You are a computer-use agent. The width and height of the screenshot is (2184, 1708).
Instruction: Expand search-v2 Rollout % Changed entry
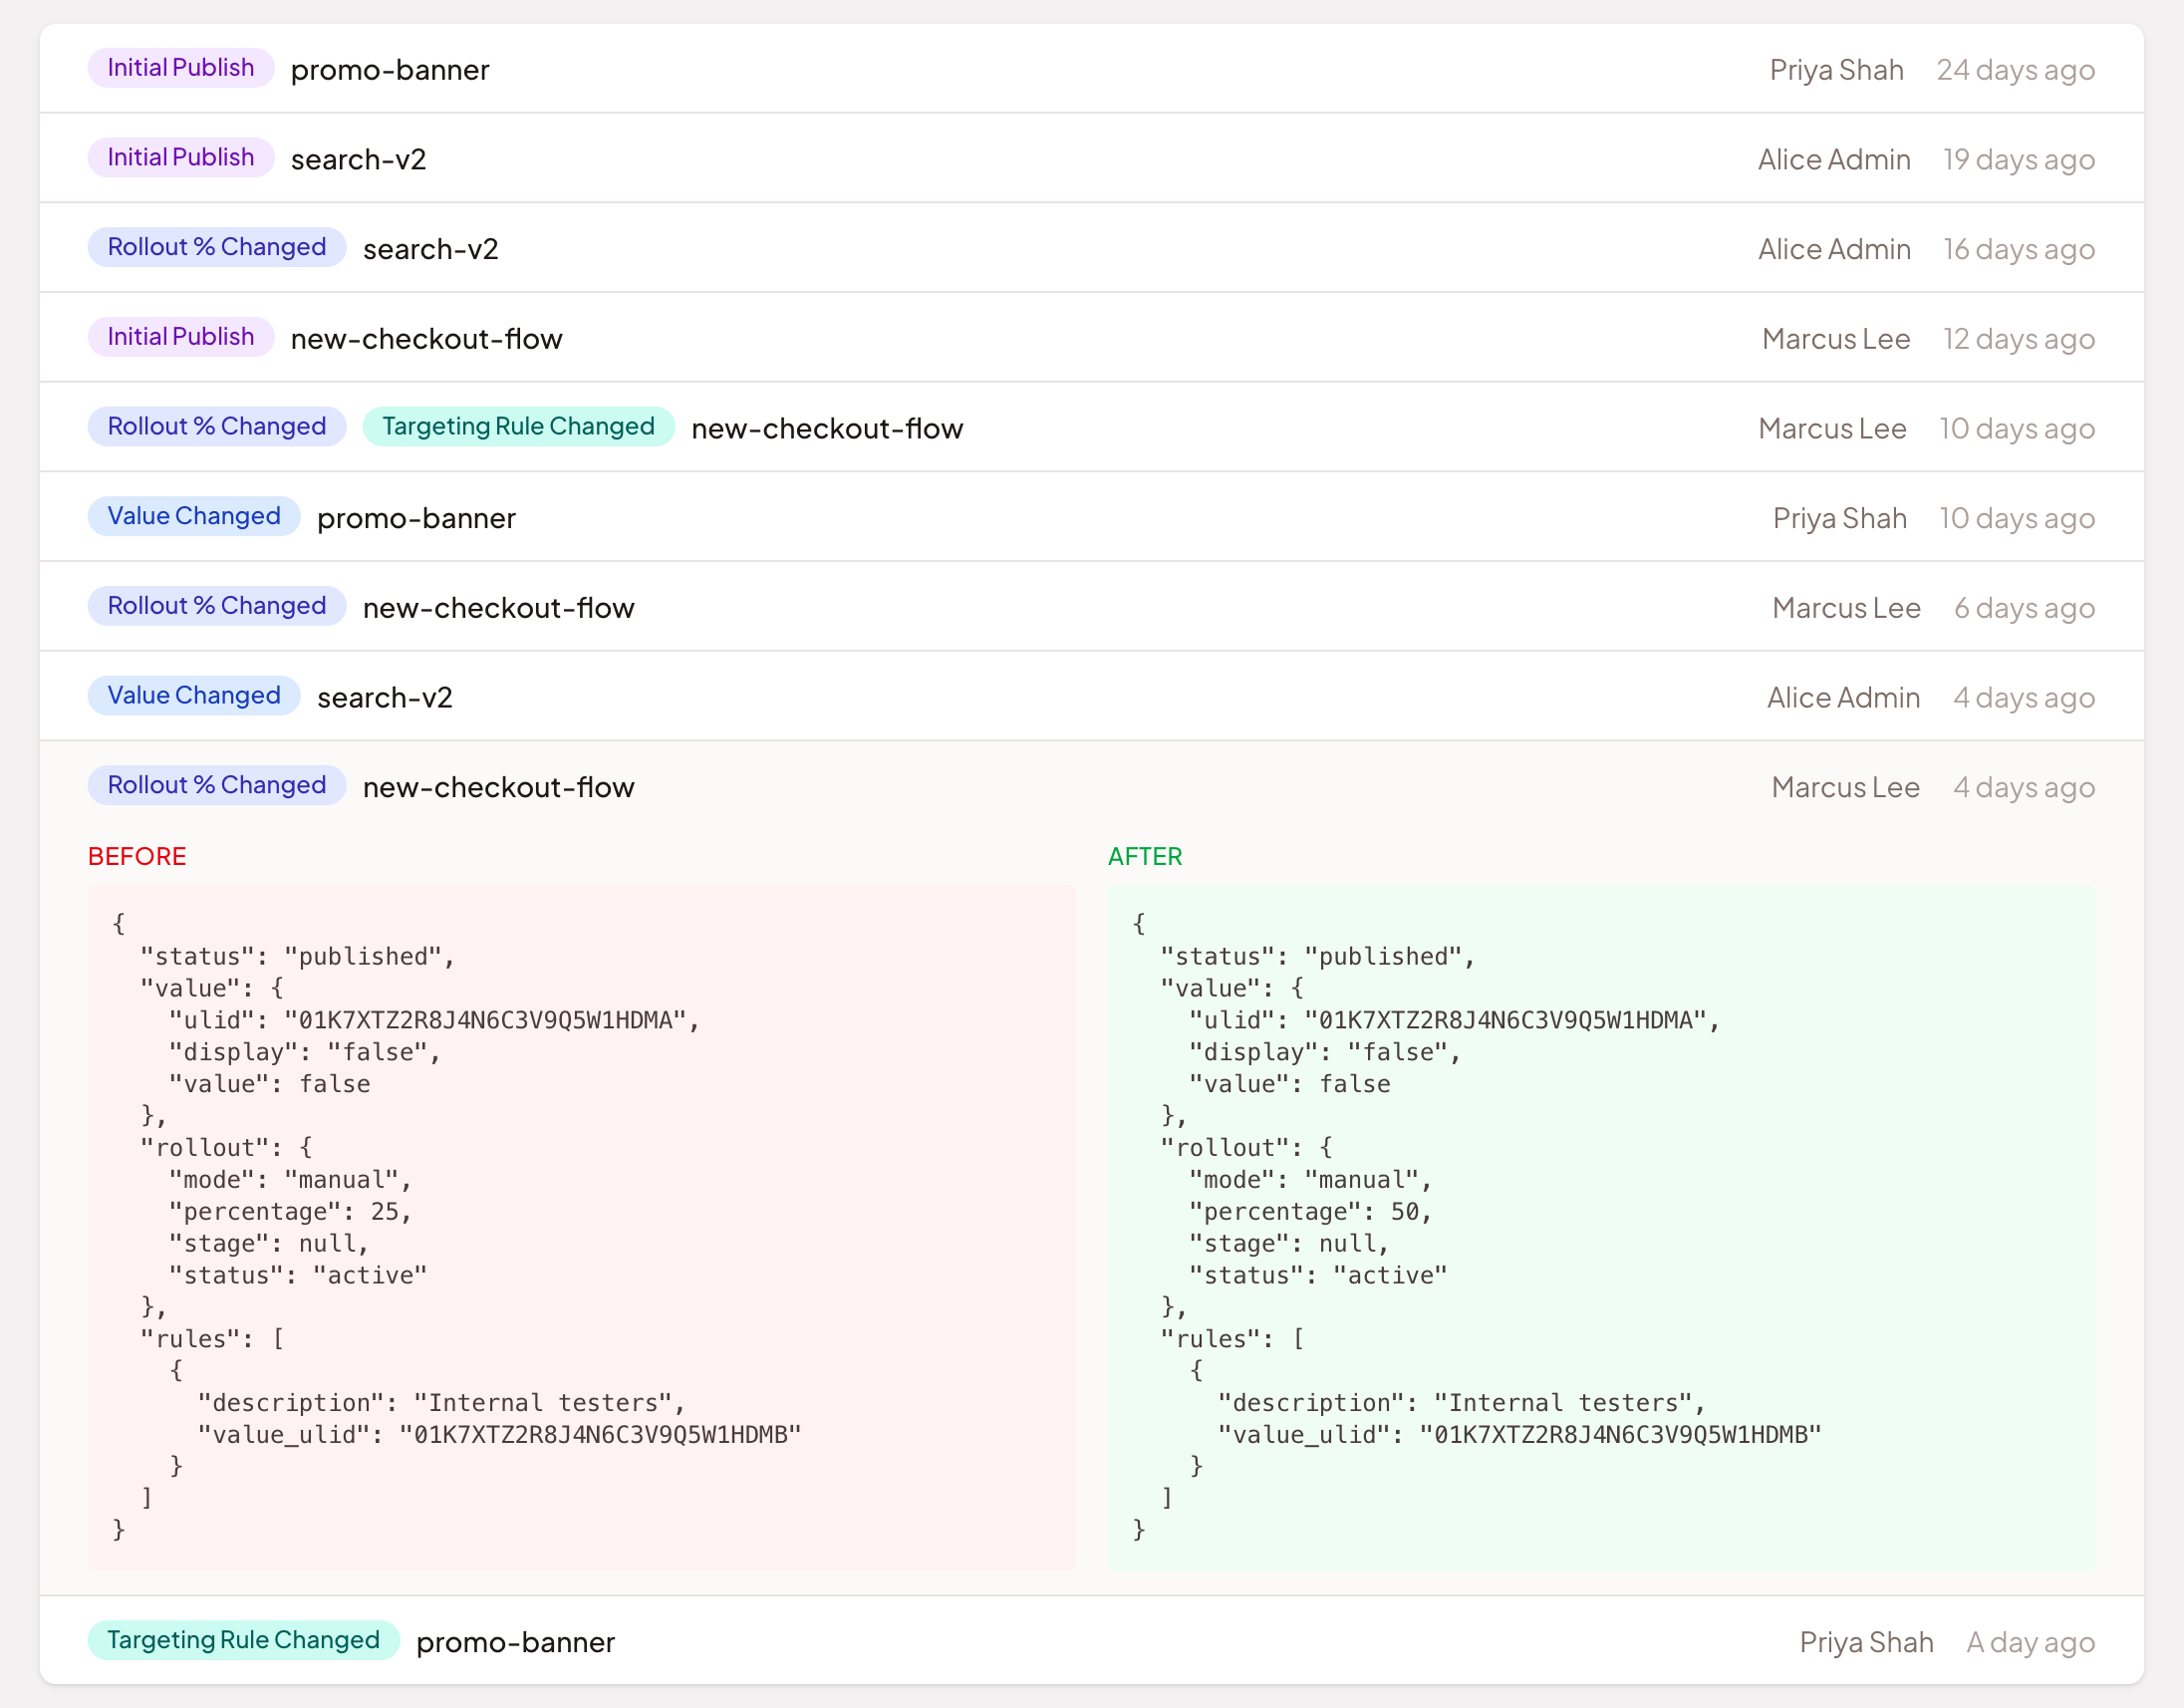pos(1091,248)
